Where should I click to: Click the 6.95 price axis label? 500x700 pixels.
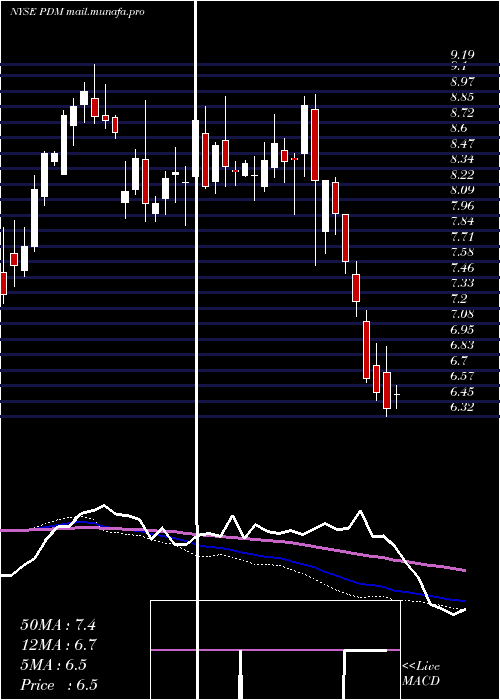(462, 329)
